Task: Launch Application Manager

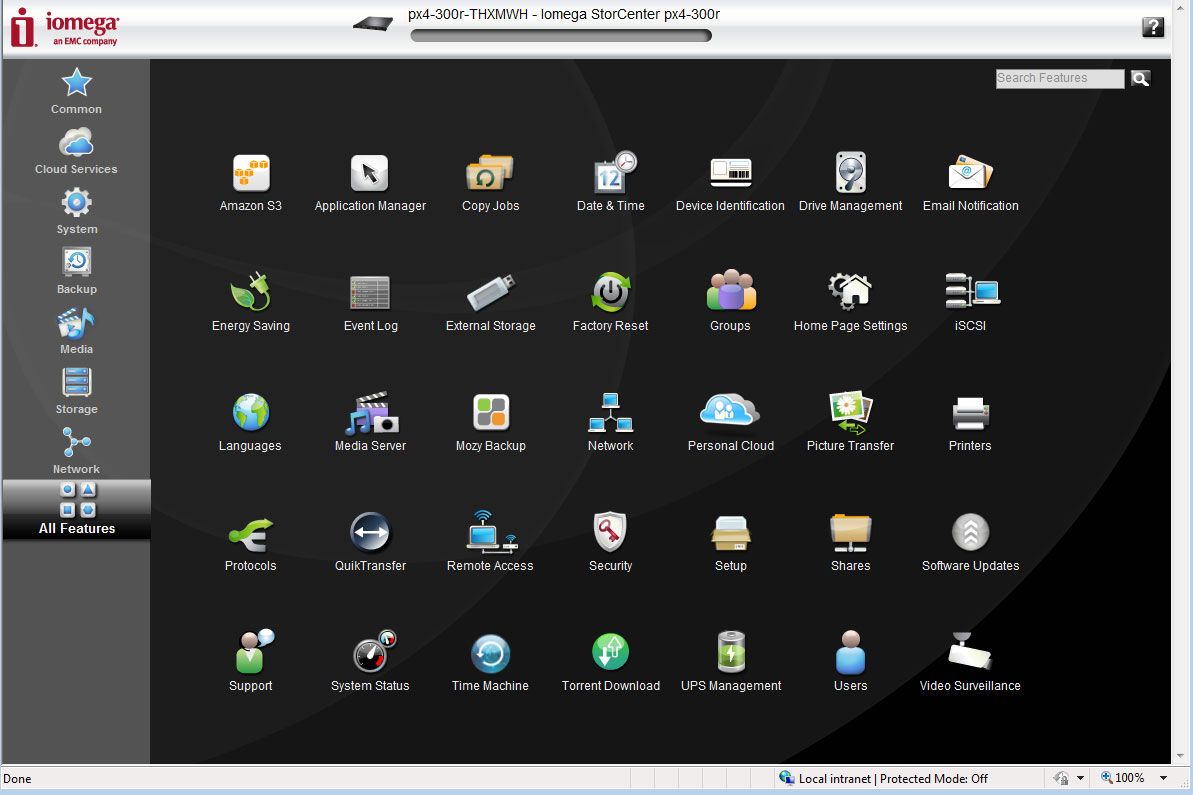Action: 370,183
